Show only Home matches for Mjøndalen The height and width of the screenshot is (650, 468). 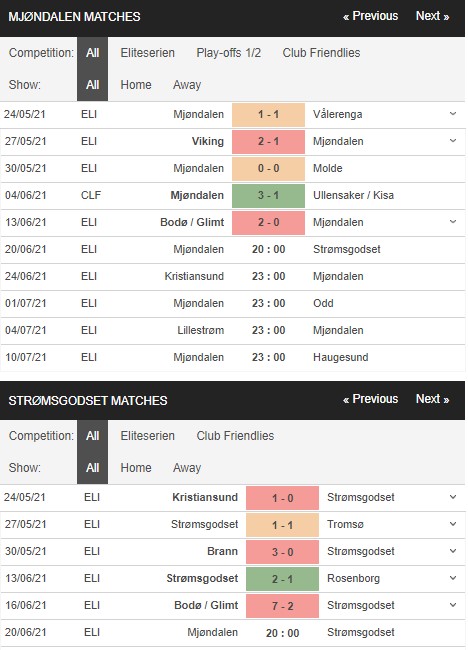[136, 85]
